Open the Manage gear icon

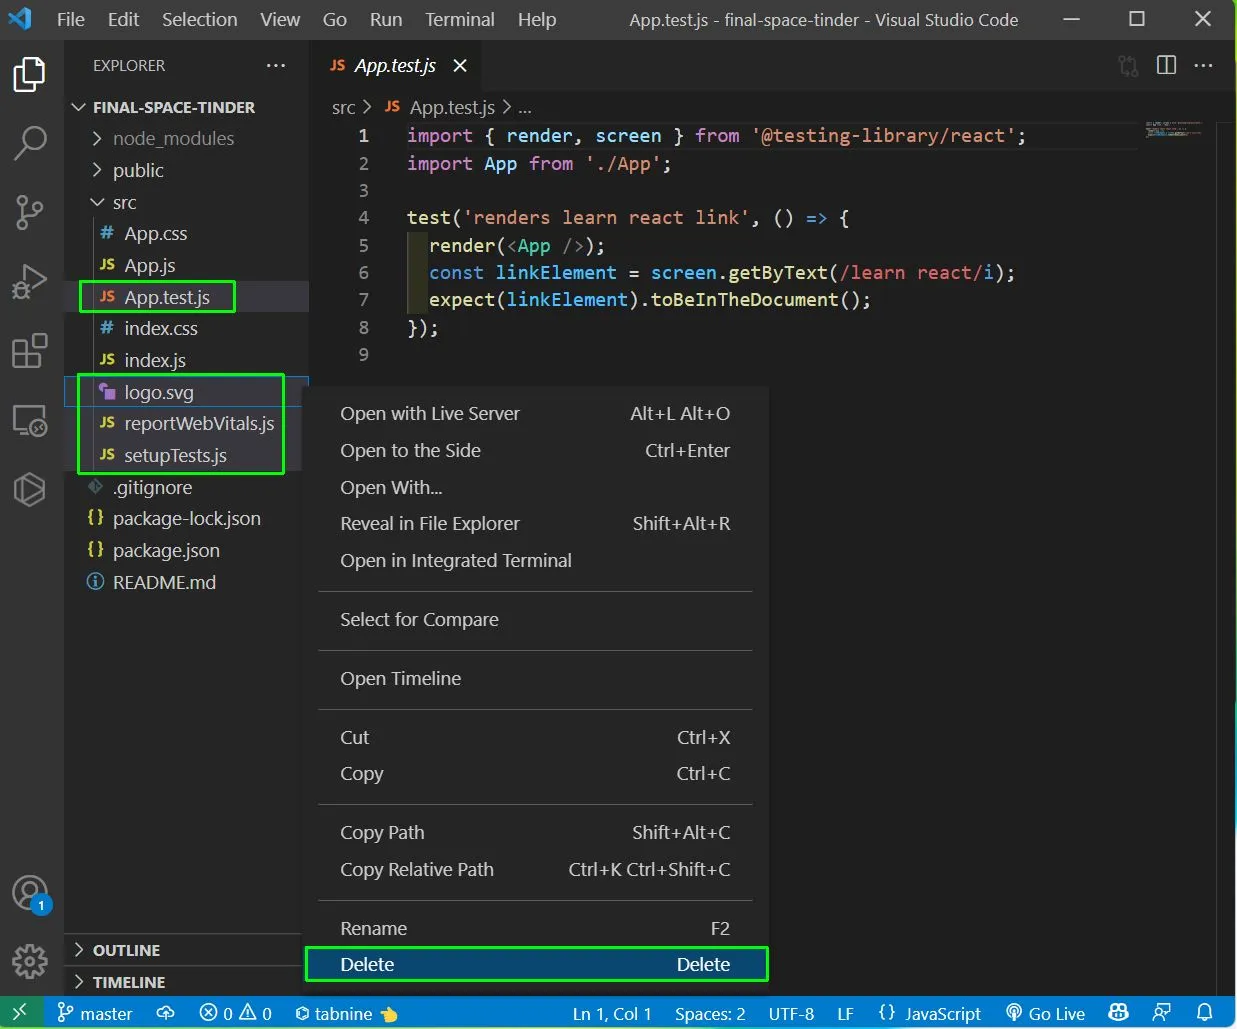coord(30,961)
